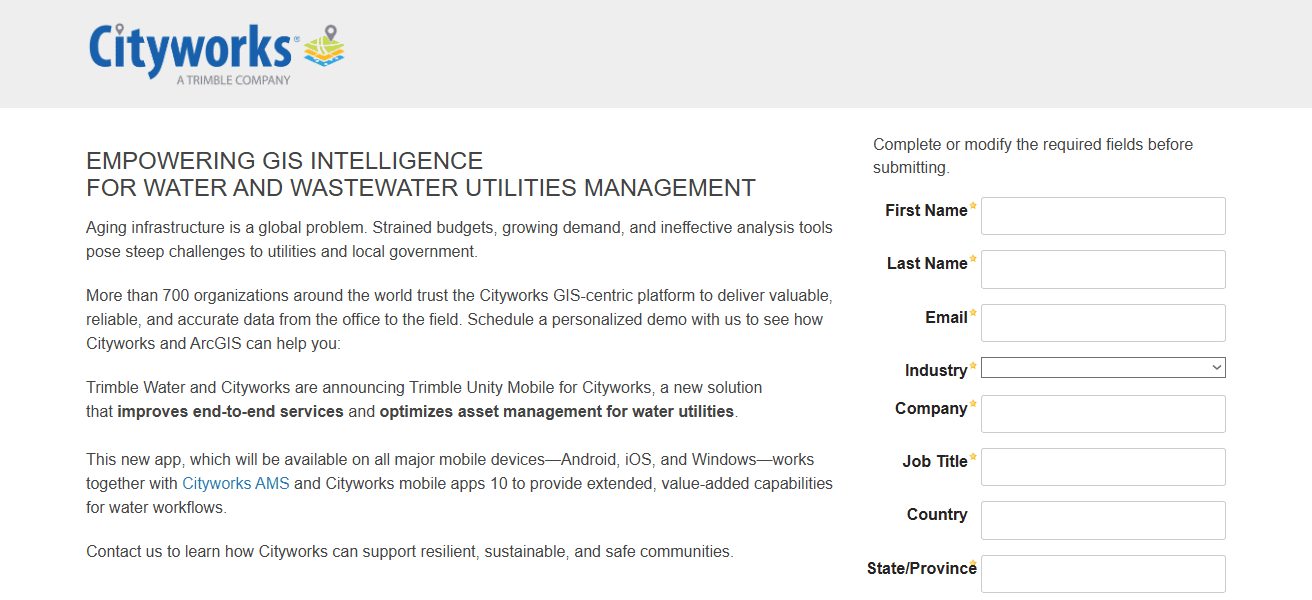
Task: Click the 'Country' form label
Action: (x=937, y=515)
